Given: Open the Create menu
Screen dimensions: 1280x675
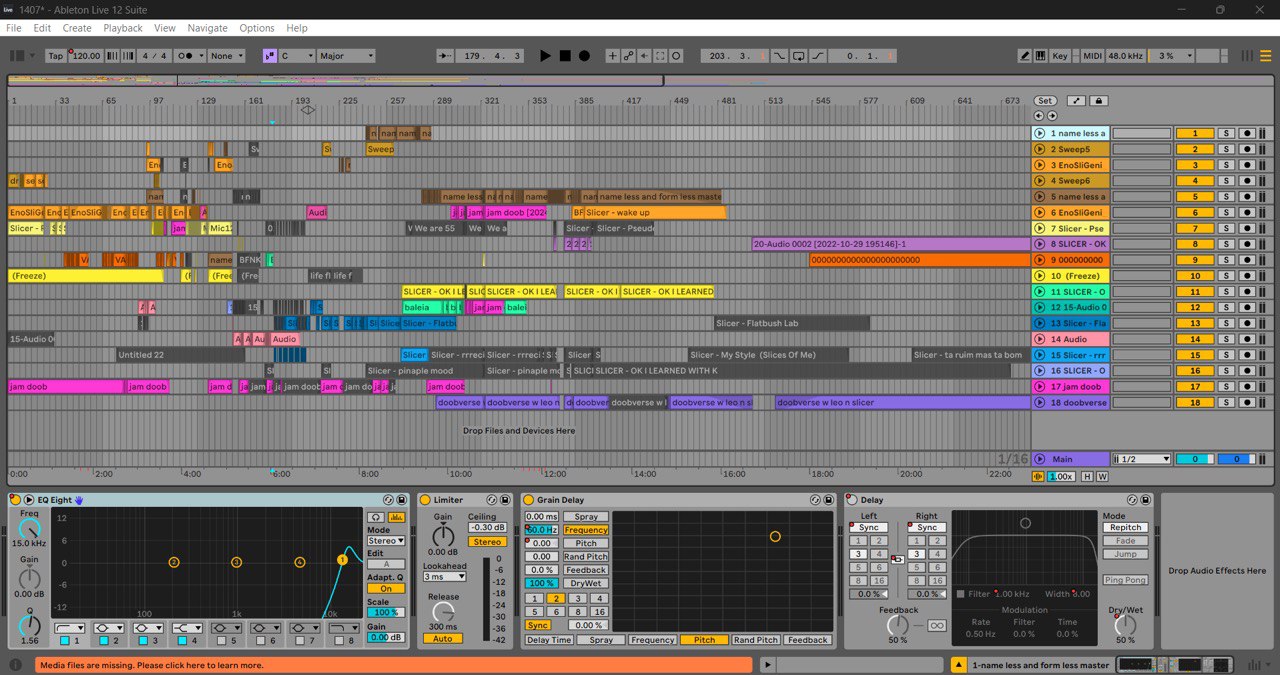Looking at the screenshot, I should 77,28.
